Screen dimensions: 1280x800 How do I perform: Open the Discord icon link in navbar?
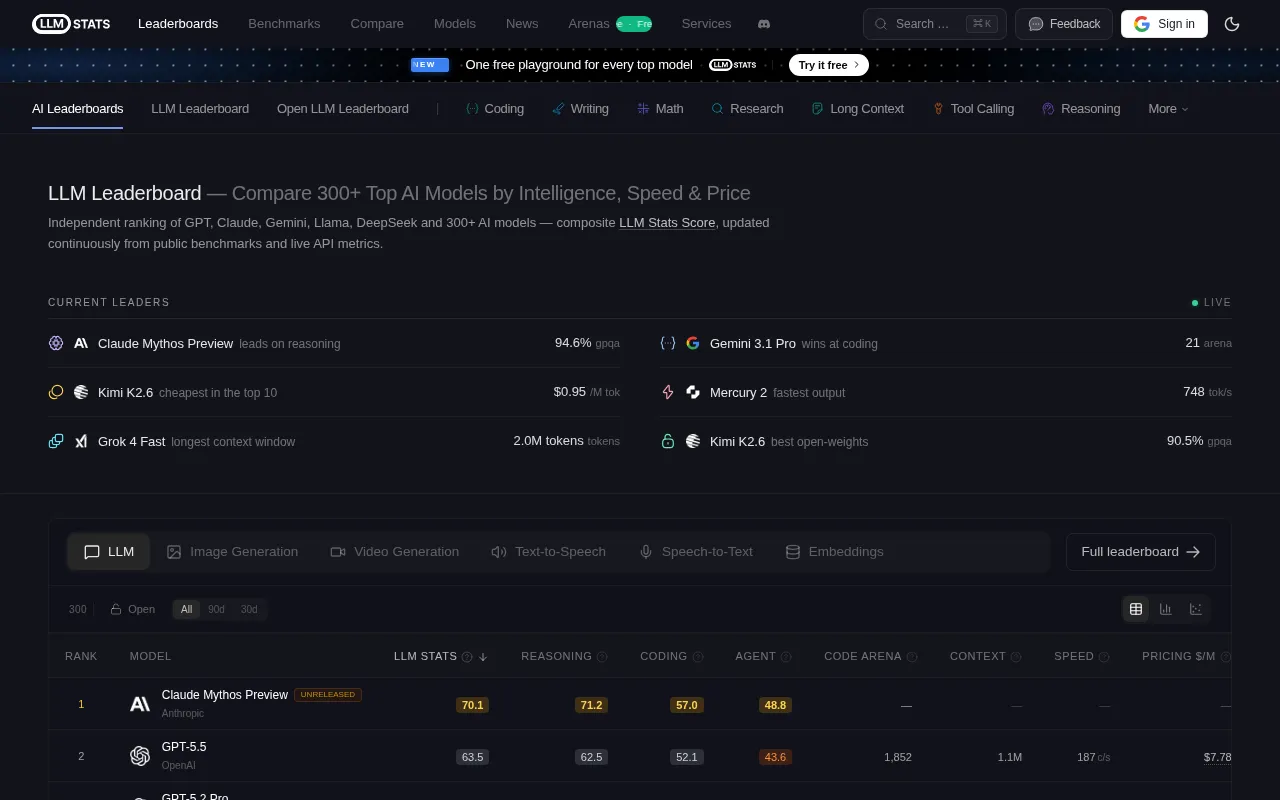click(764, 24)
